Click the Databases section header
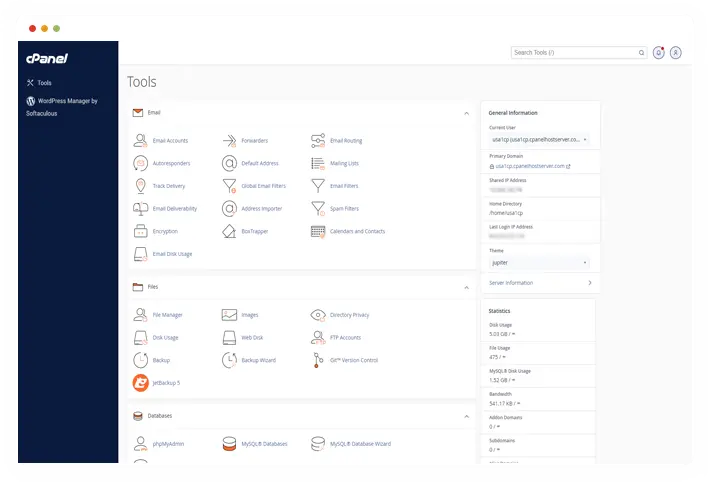This screenshot has height=491, width=710. [x=302, y=416]
